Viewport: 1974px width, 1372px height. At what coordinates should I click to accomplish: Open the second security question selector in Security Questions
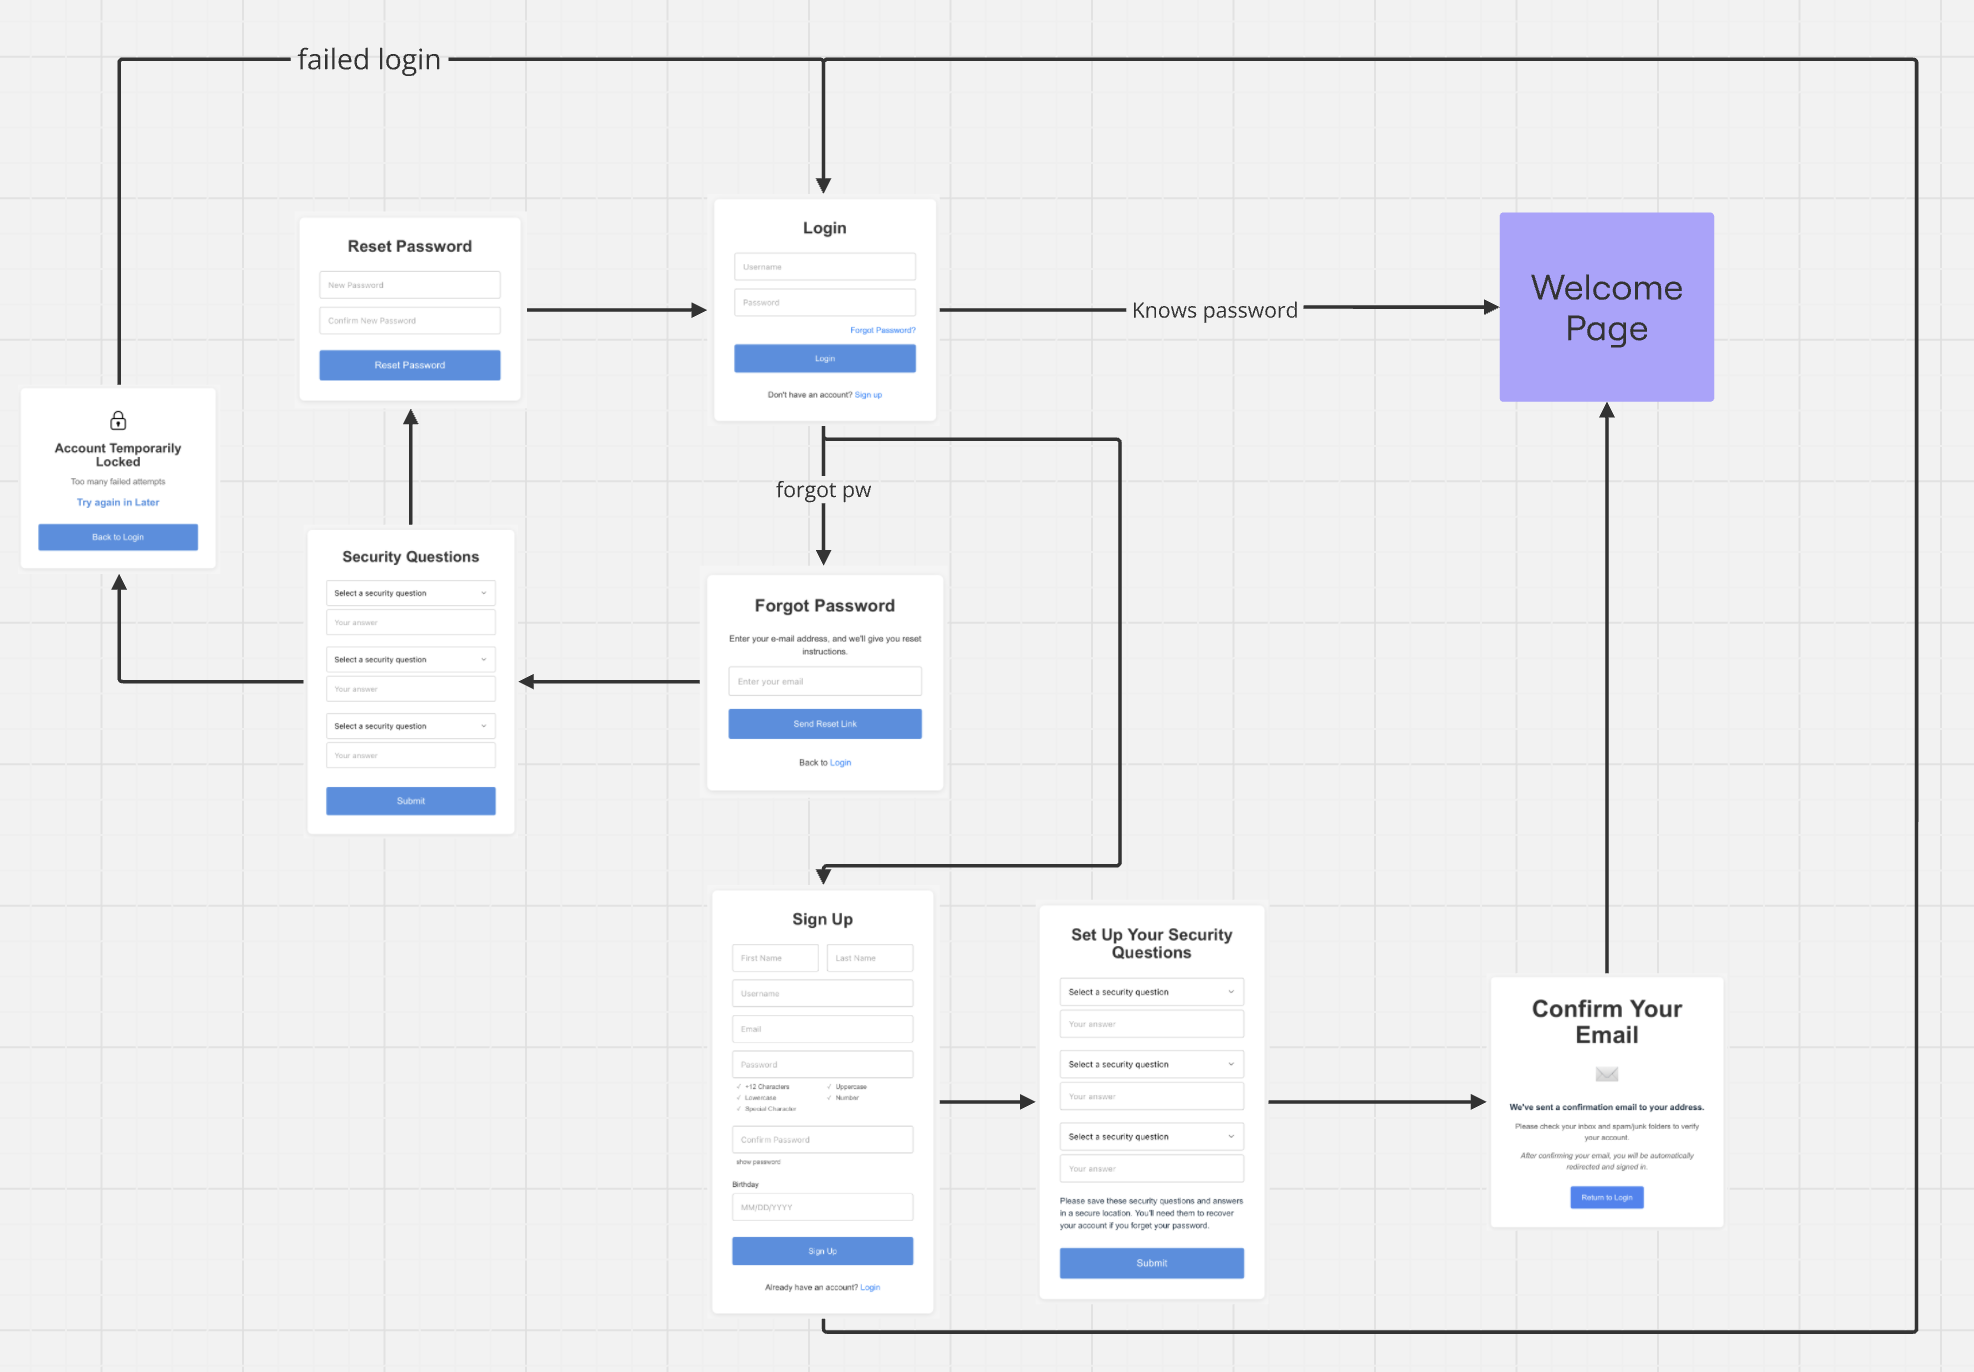tap(410, 659)
